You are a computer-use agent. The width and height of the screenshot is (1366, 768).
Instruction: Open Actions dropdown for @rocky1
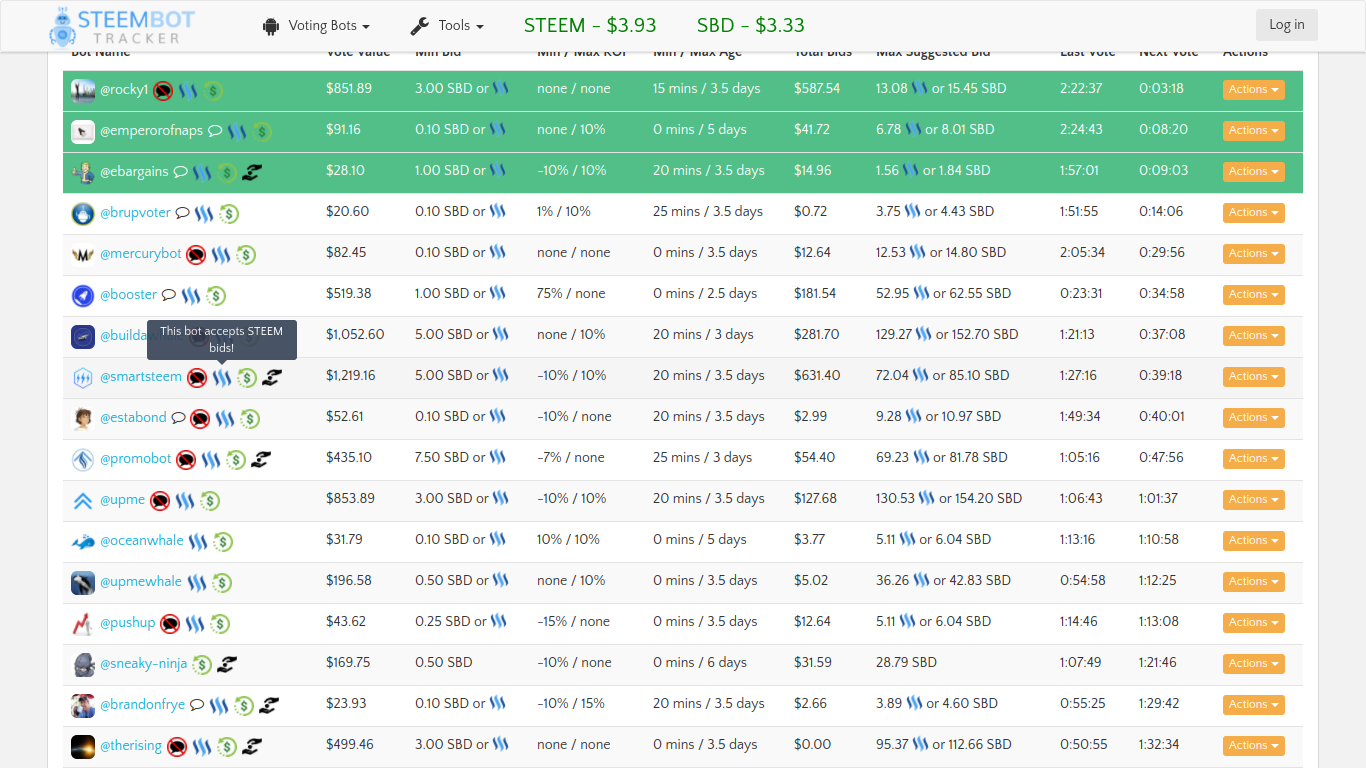point(1254,90)
